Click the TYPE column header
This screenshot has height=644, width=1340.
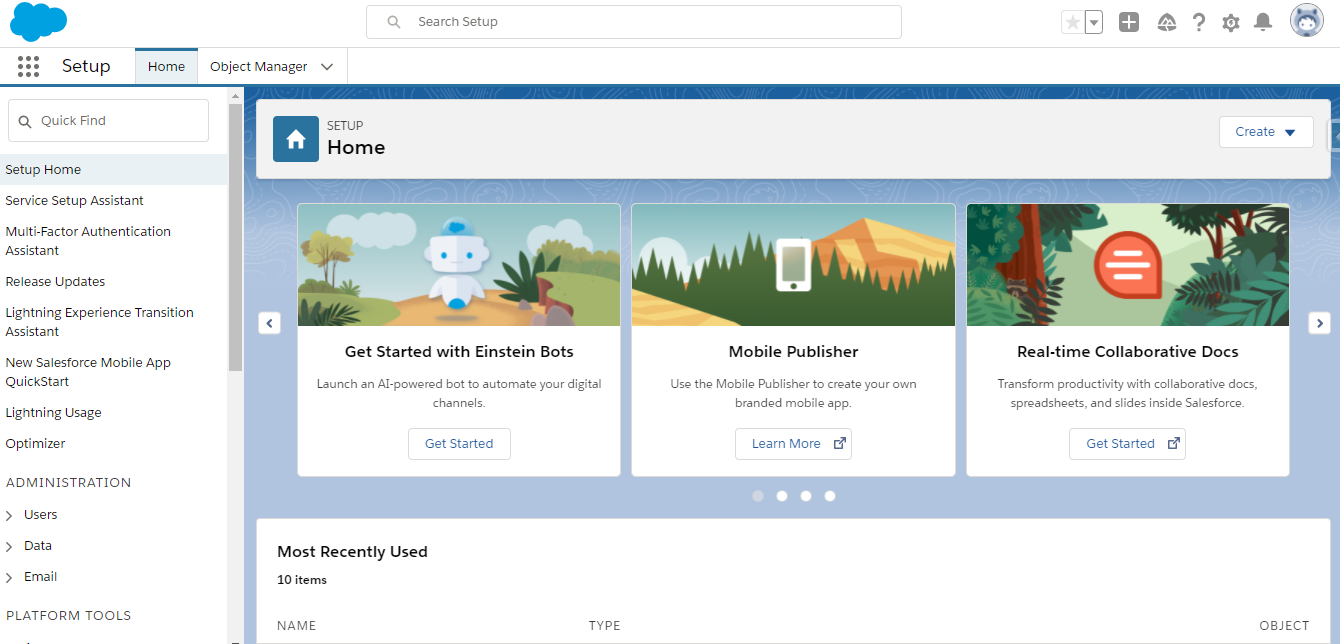[605, 626]
